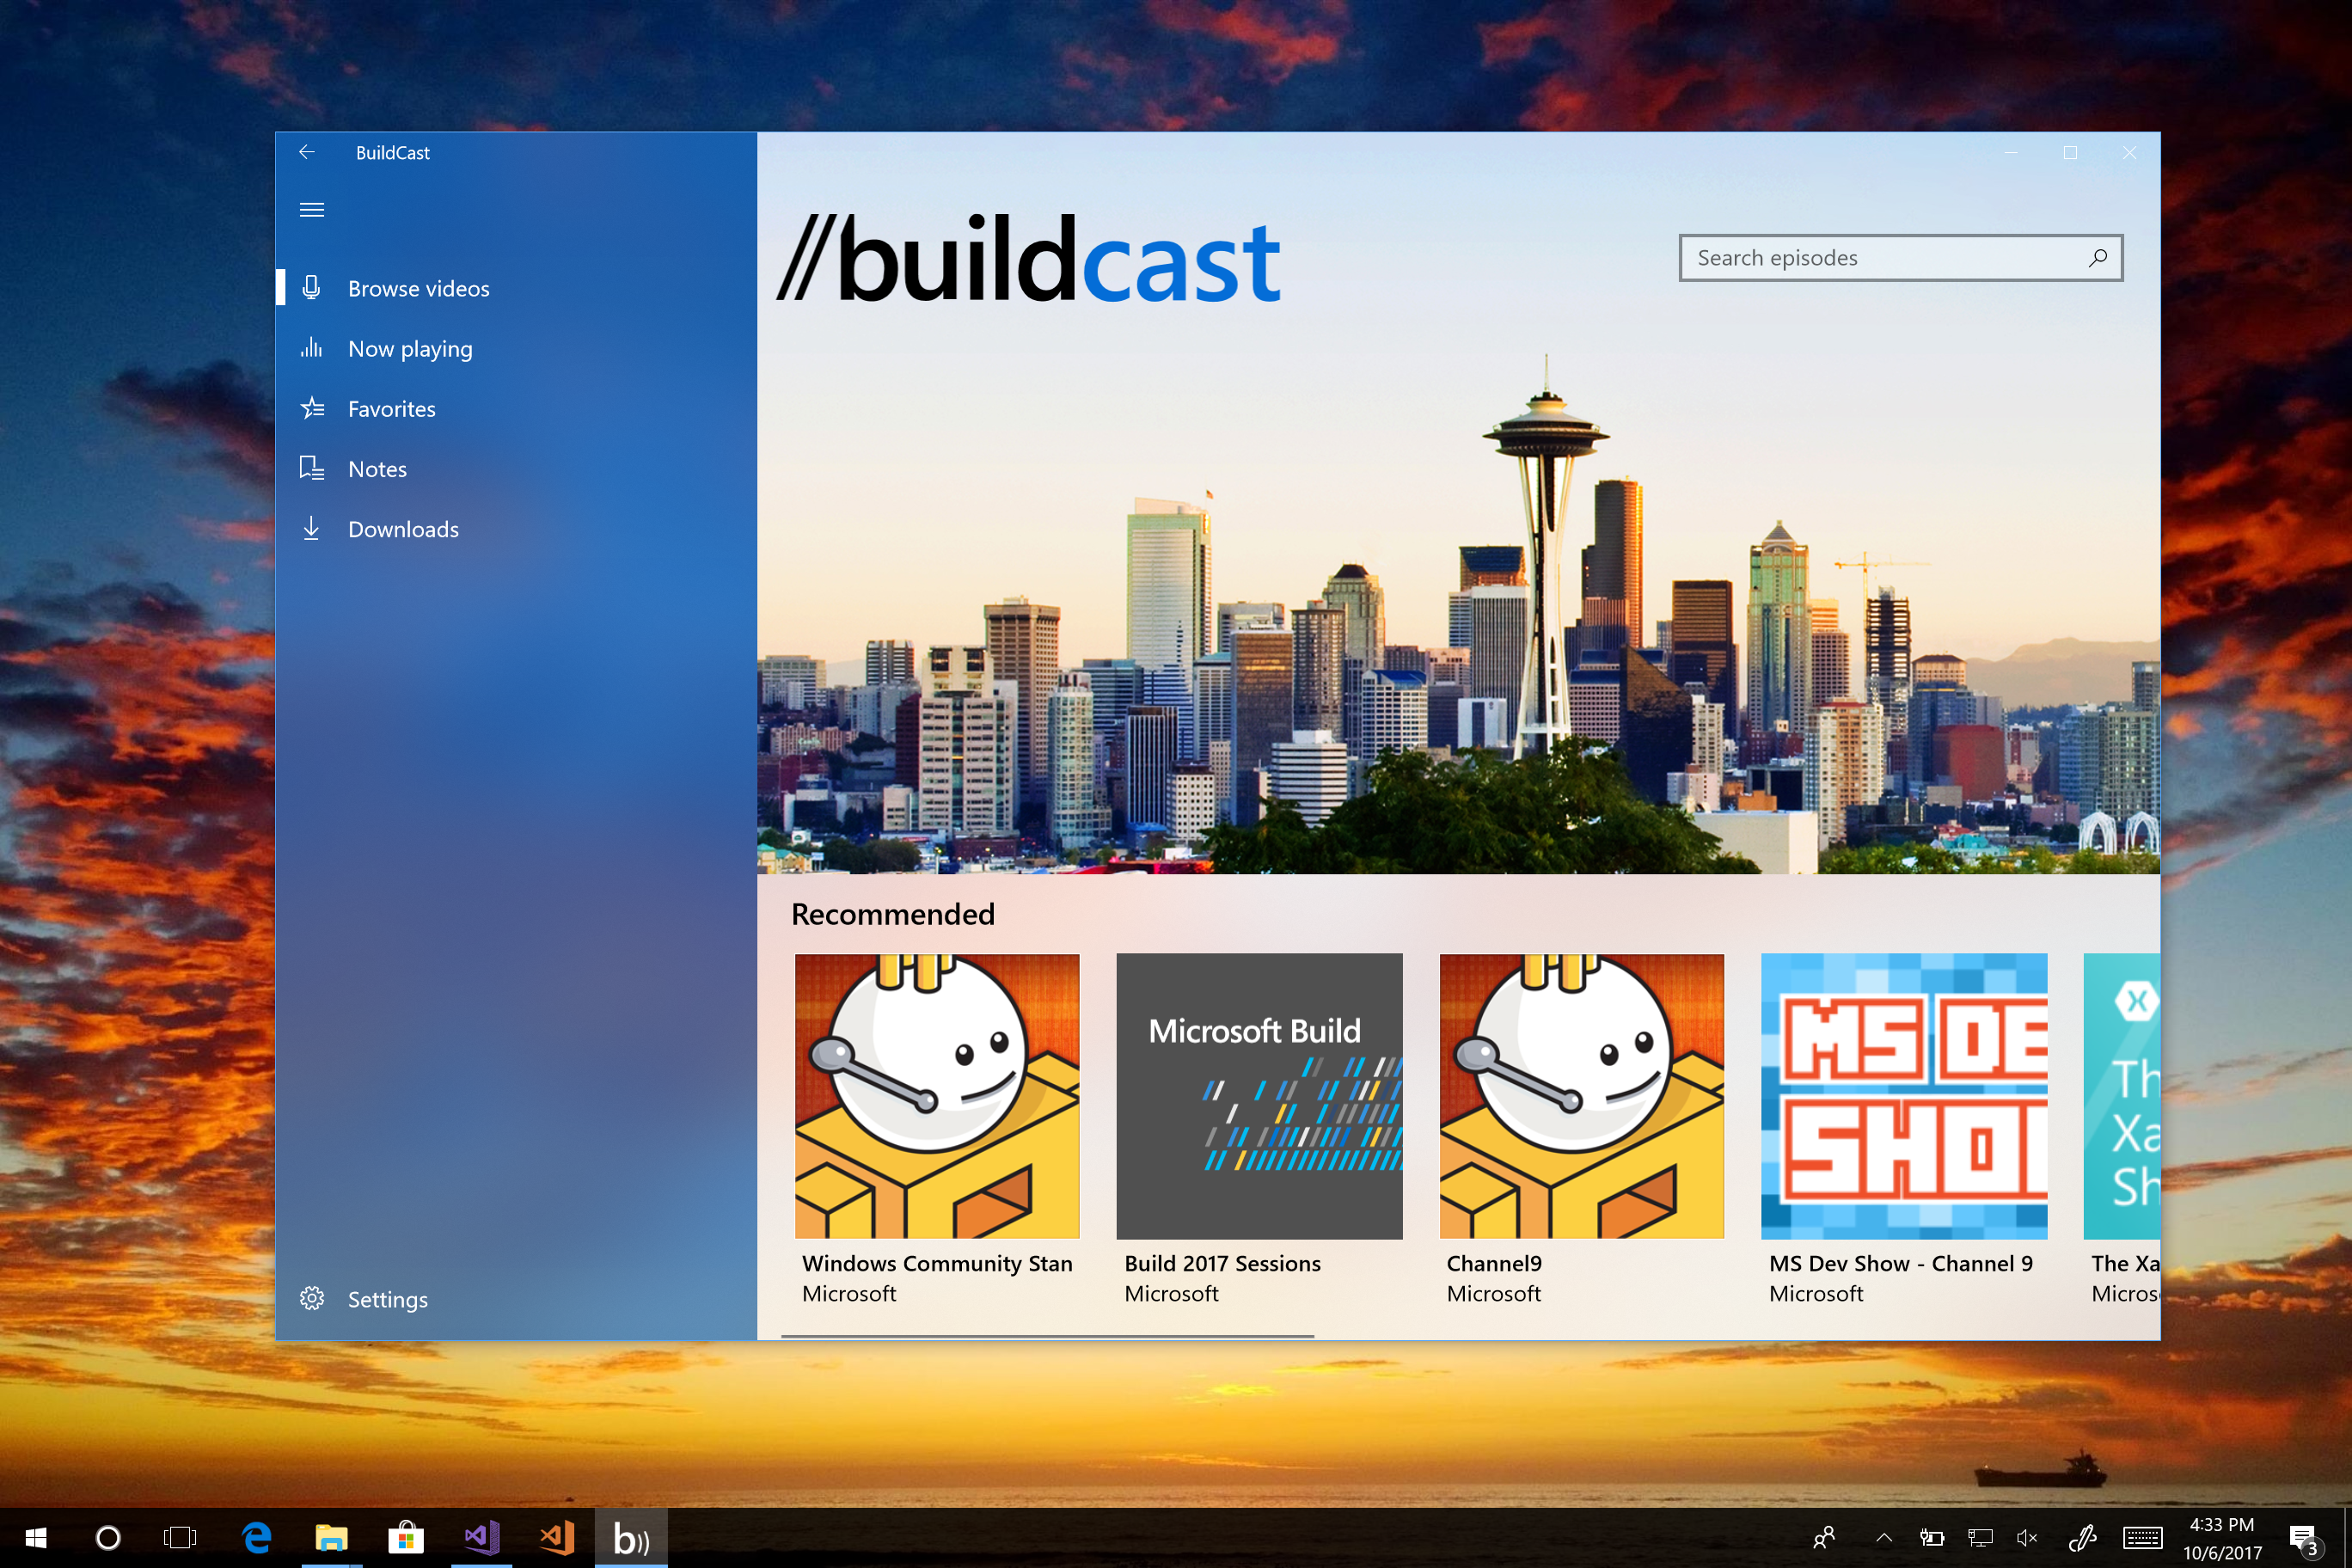This screenshot has height=1568, width=2352.
Task: Select Build 2017 Sessions tile
Action: (x=1259, y=1096)
